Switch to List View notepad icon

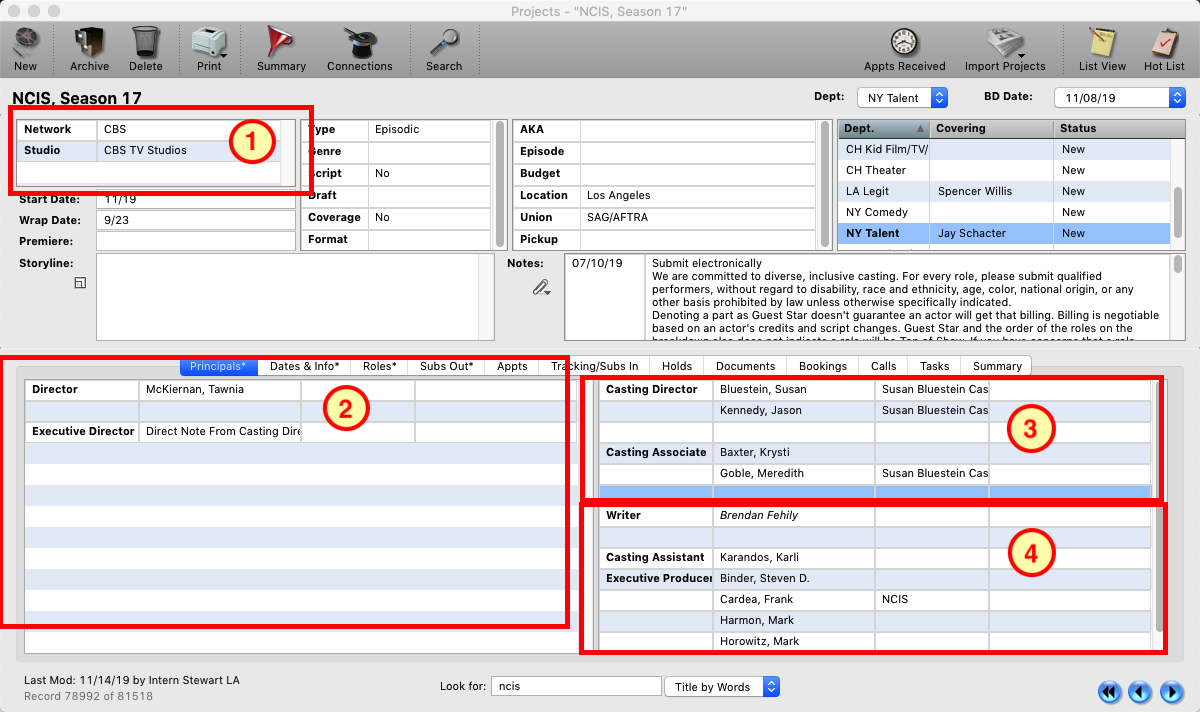[1102, 42]
